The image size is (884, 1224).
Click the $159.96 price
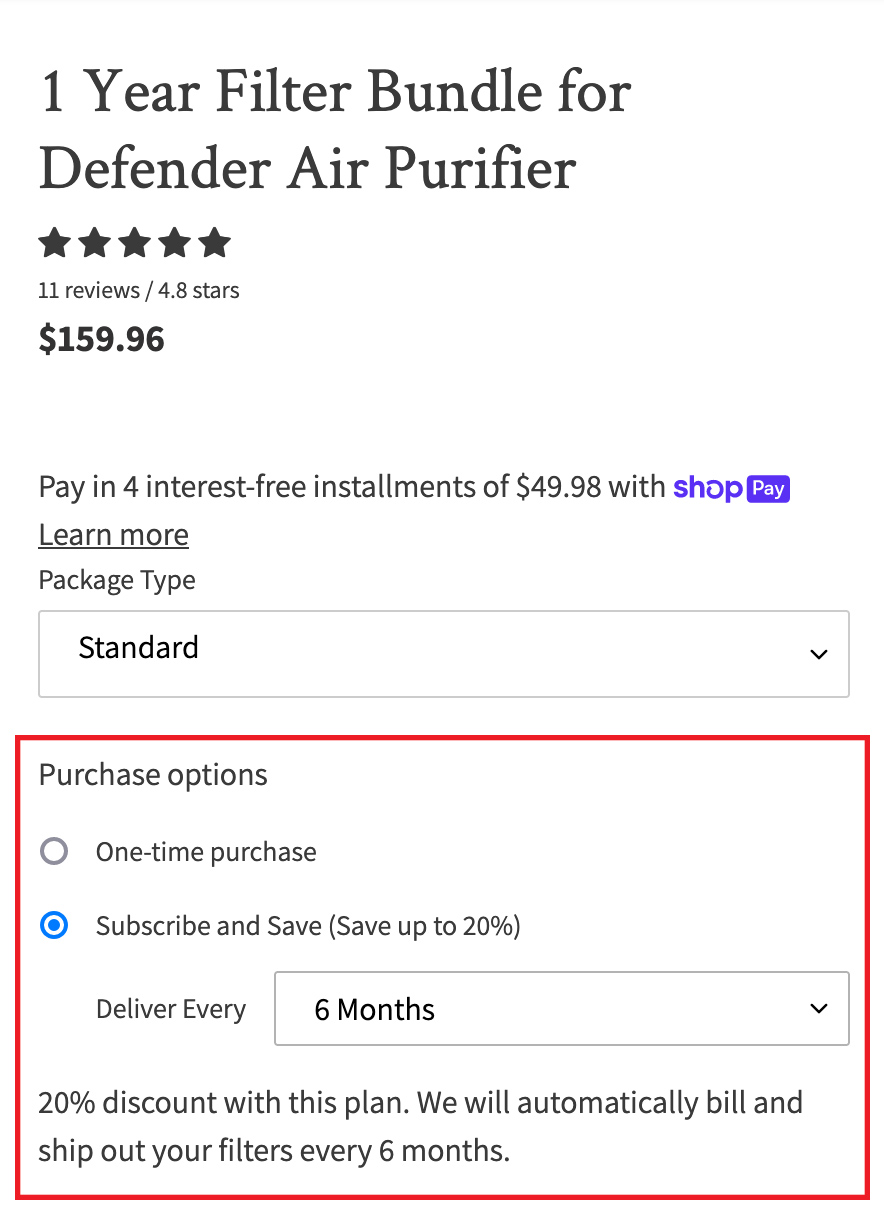[x=102, y=339]
